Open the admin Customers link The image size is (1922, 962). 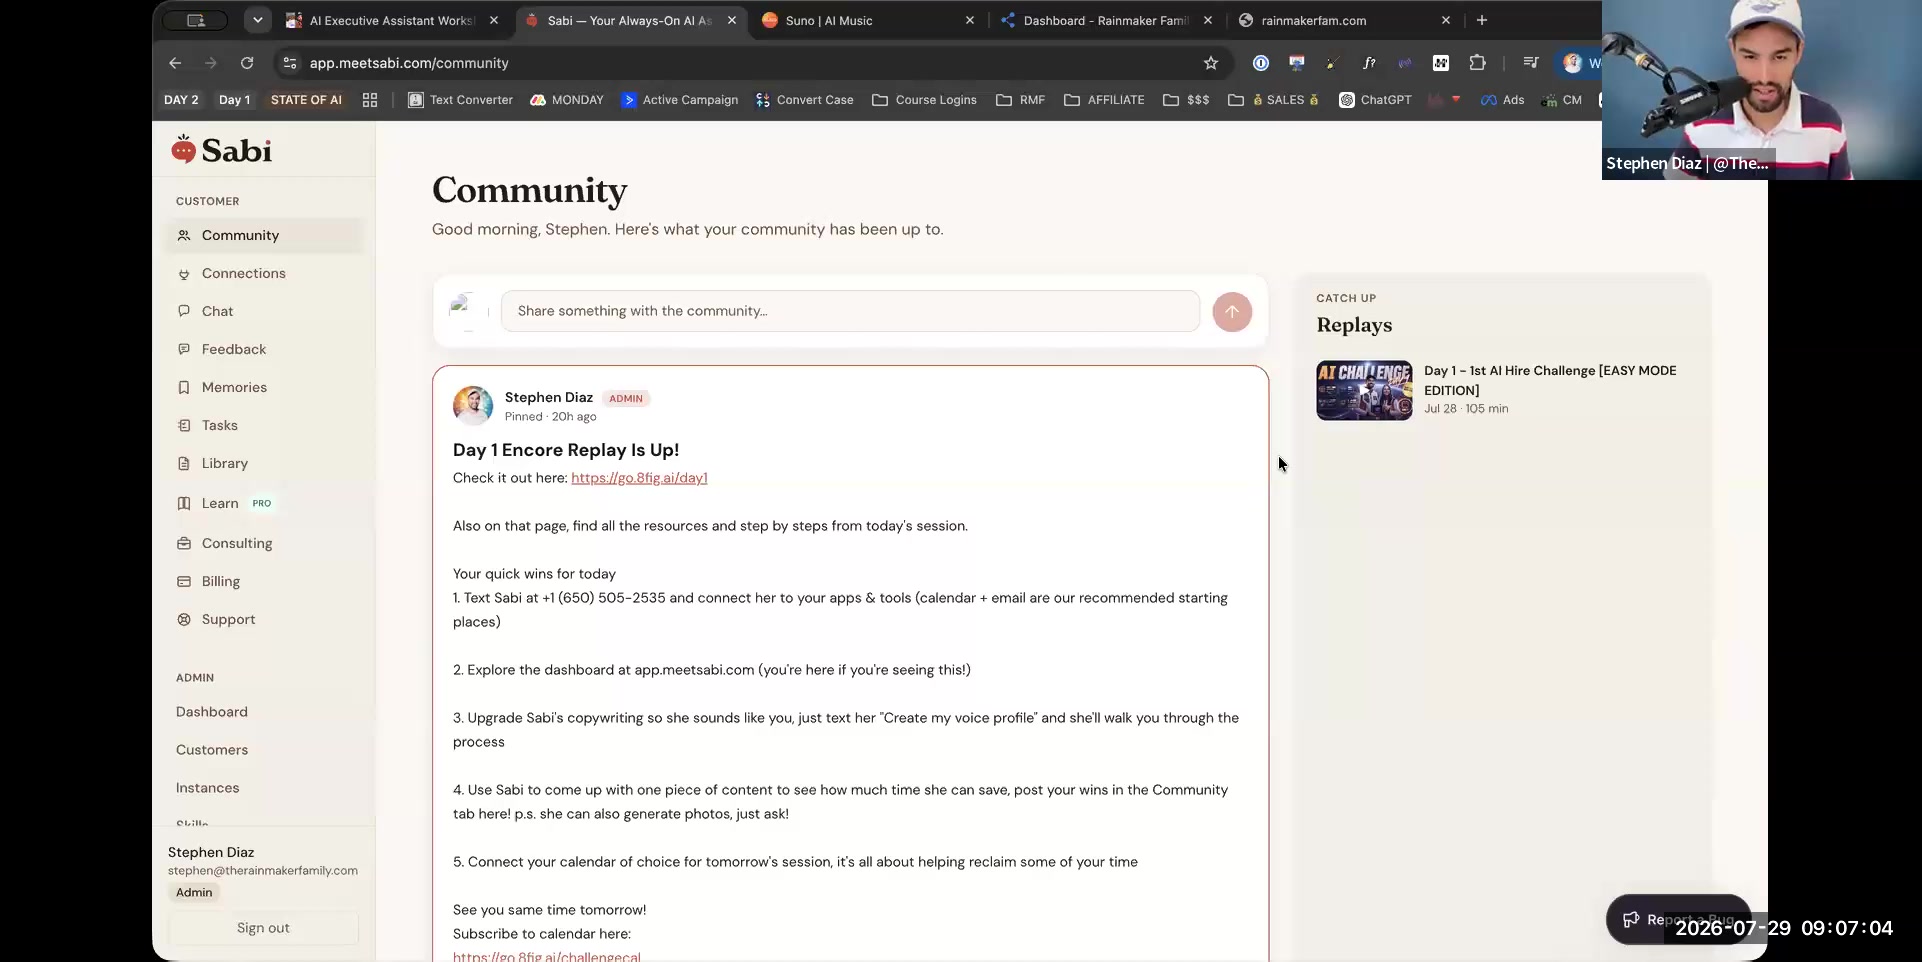point(212,750)
